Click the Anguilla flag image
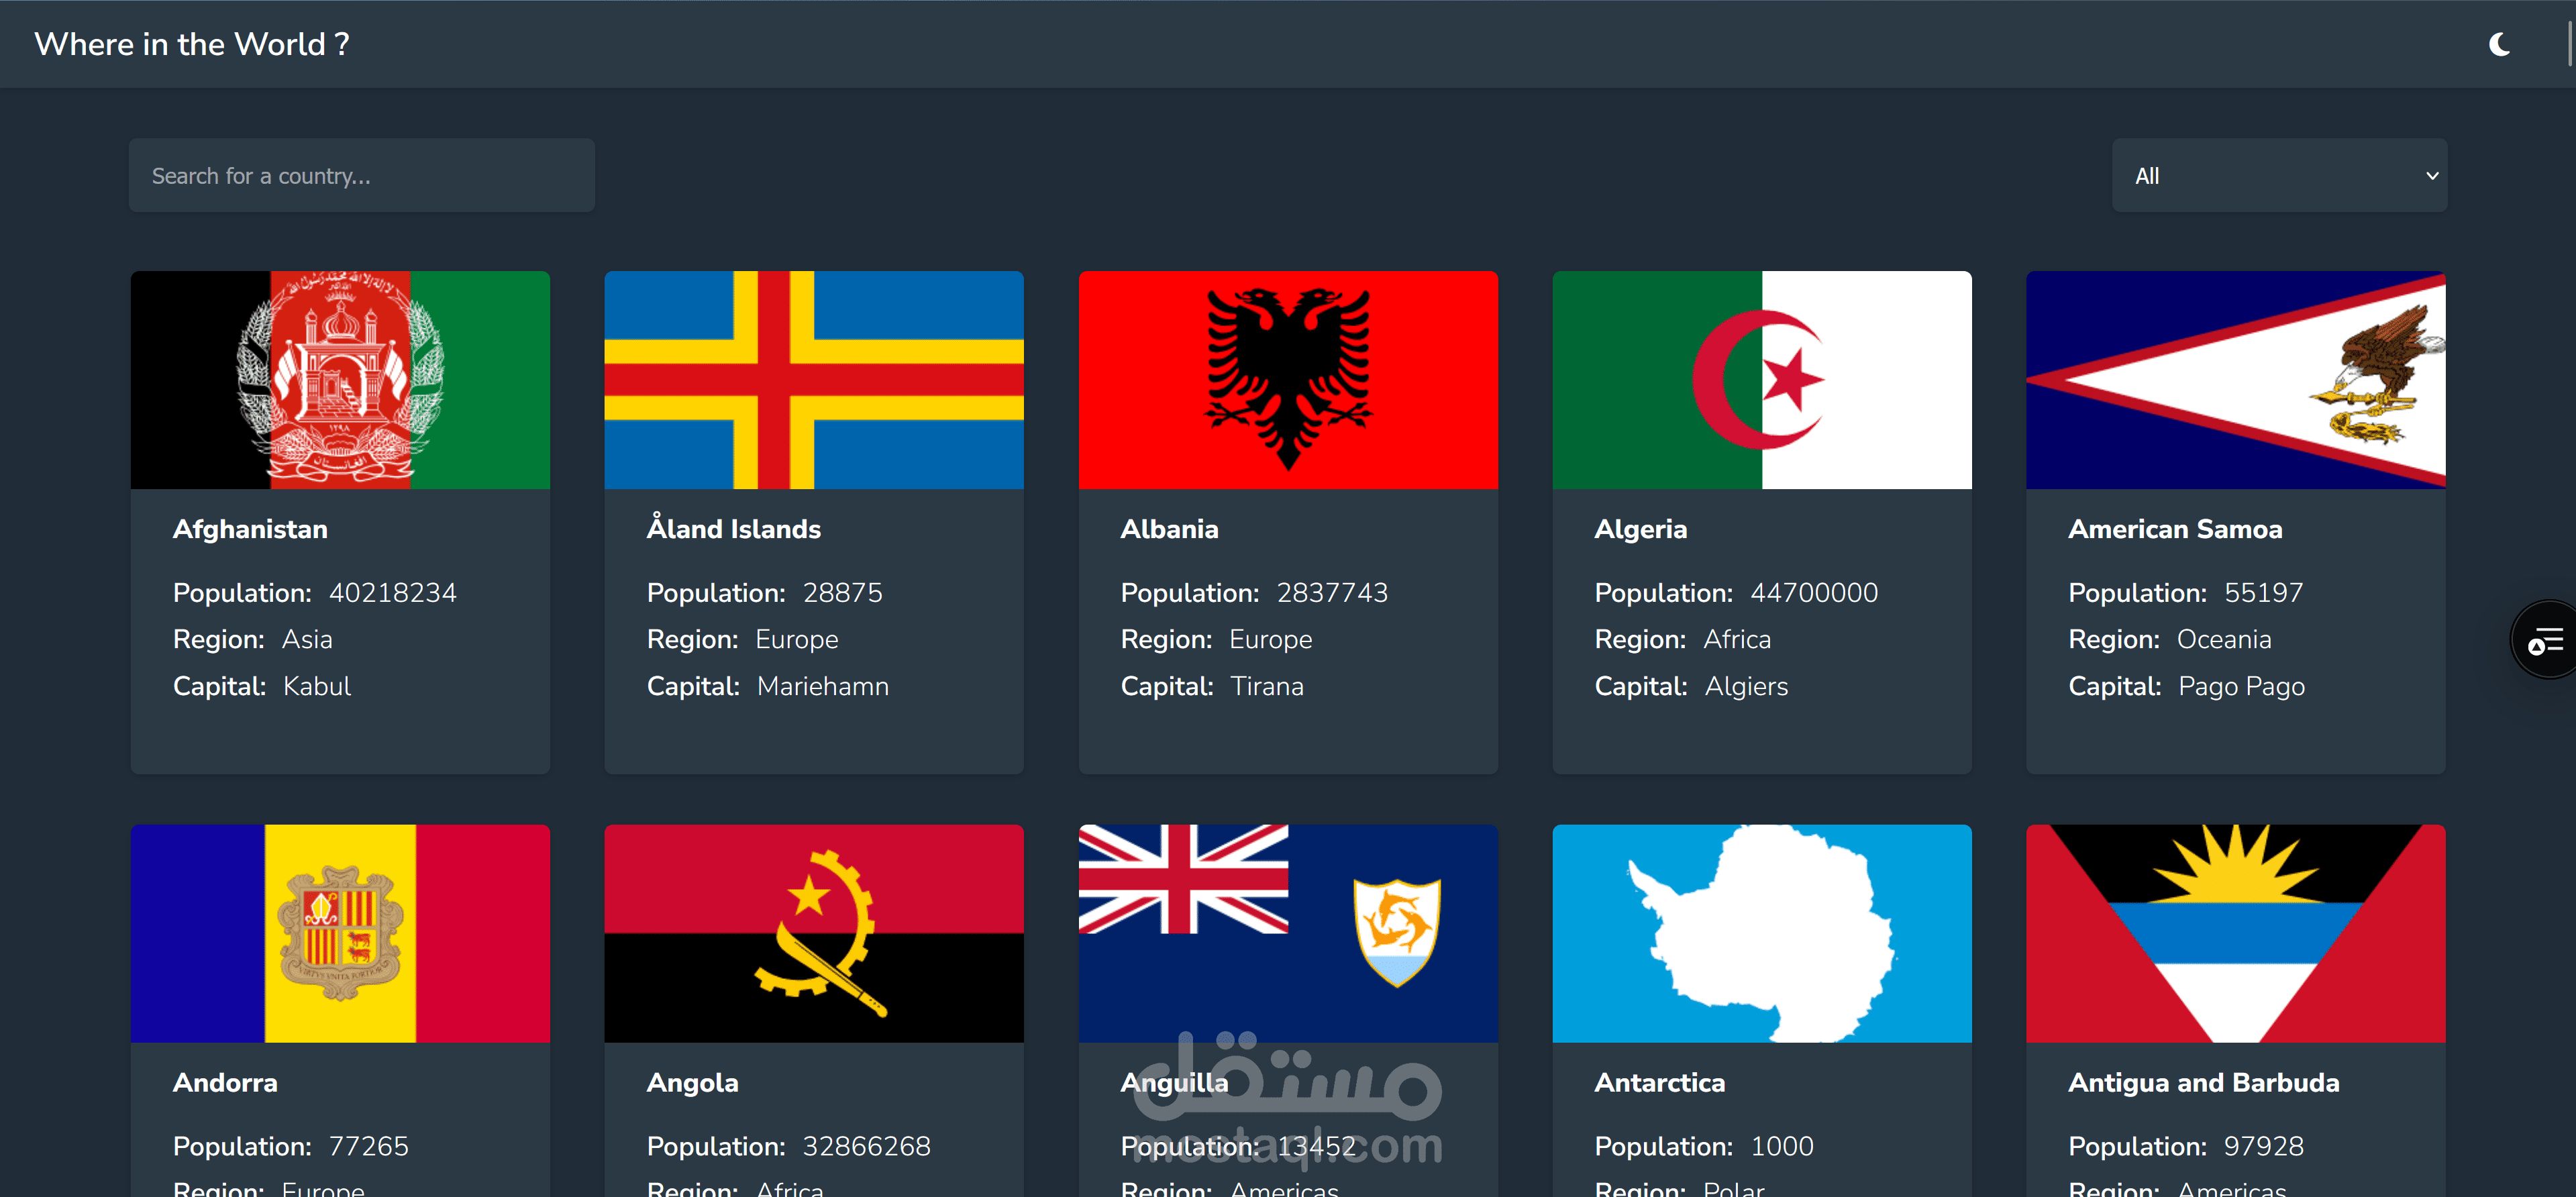Screen dimensions: 2576x1197 (1288, 933)
